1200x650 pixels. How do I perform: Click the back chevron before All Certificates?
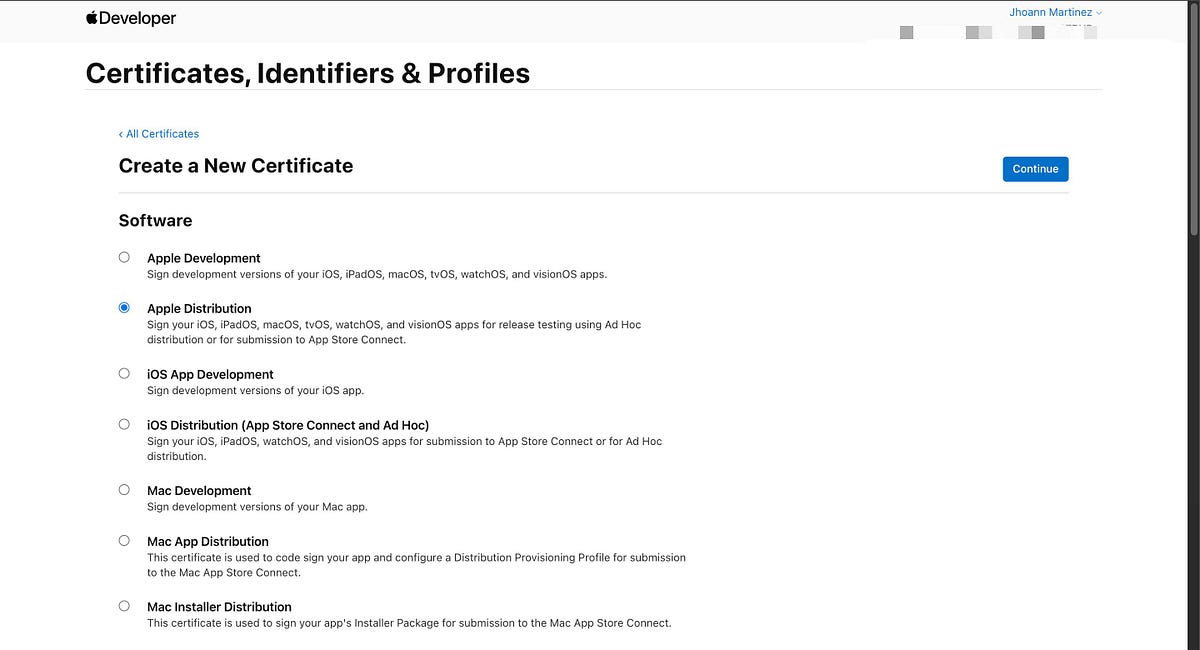121,133
